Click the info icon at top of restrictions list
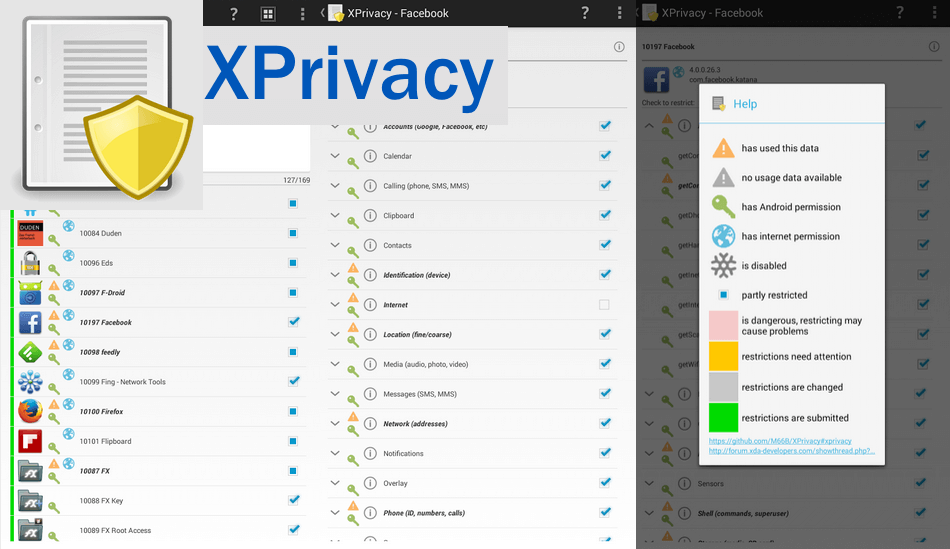 619,47
